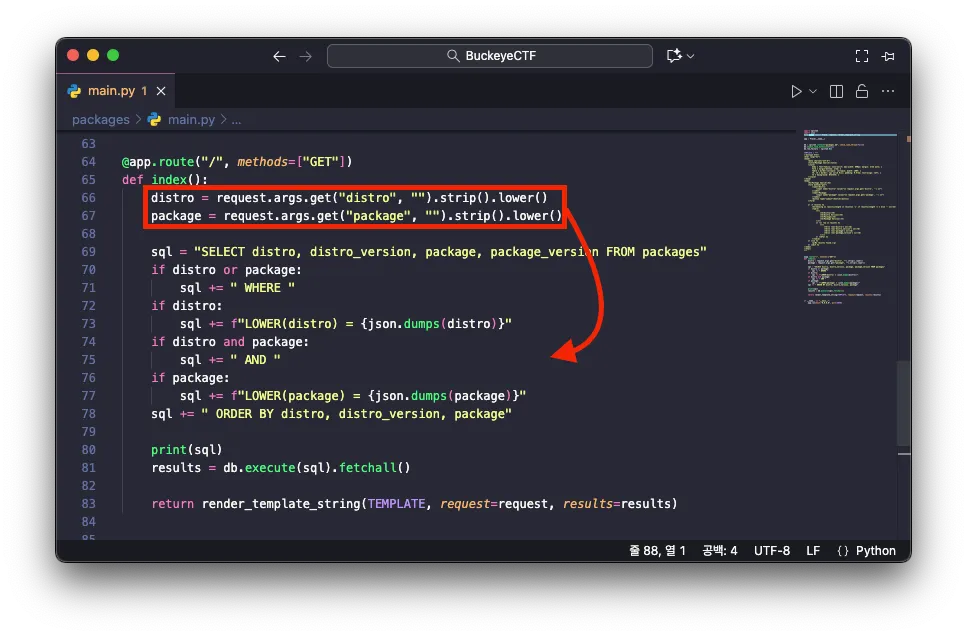967x636 pixels.
Task: Click the return render_template_string line
Action: (x=414, y=504)
